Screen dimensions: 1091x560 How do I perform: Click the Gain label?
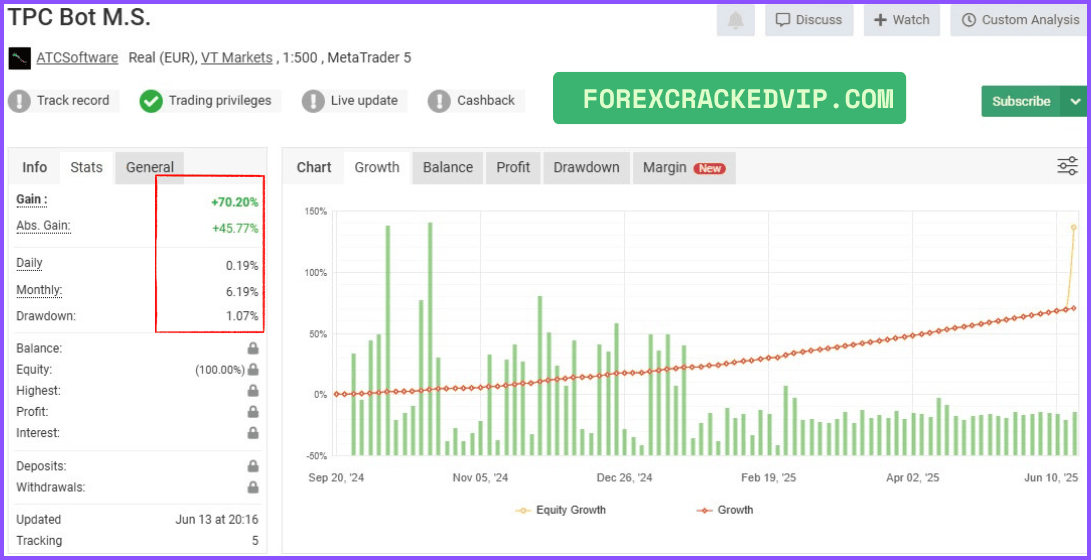click(x=32, y=200)
